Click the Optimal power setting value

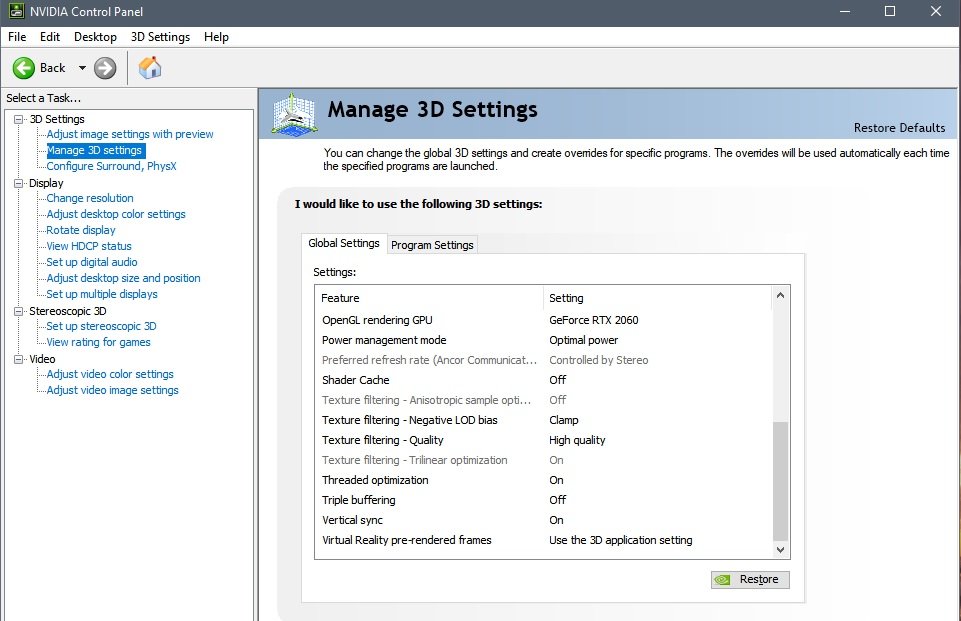(583, 340)
